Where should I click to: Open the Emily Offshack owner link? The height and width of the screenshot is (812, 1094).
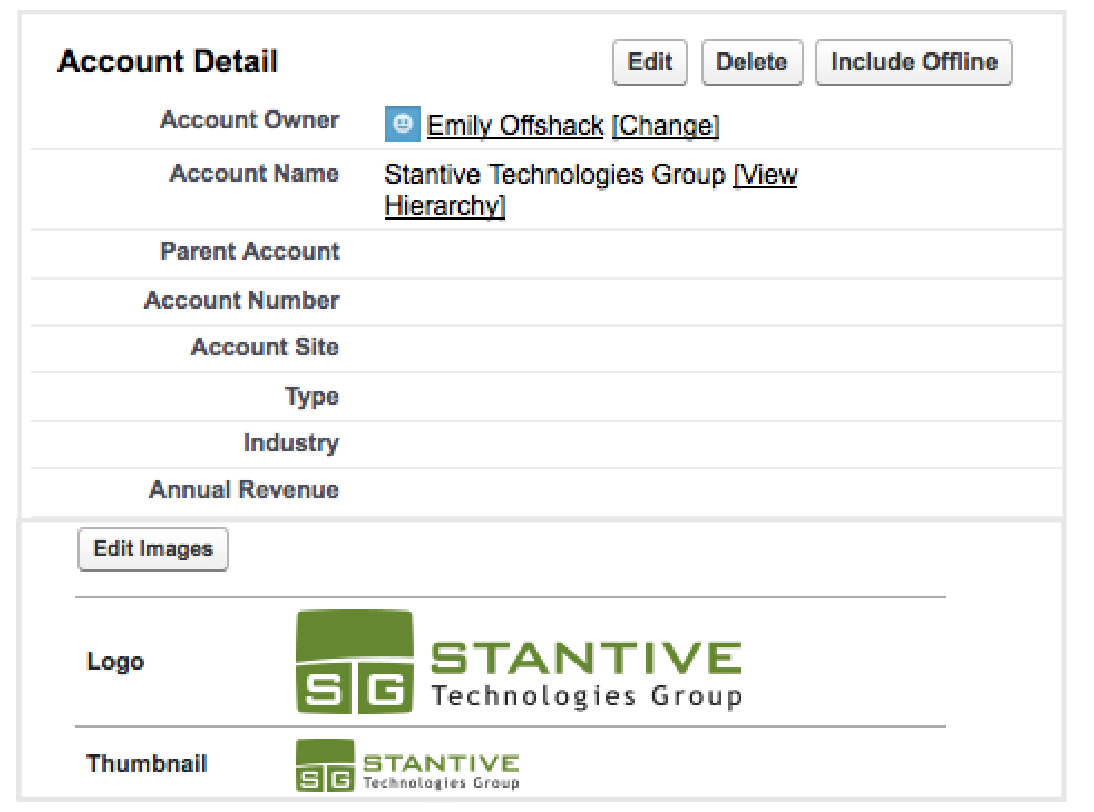click(x=515, y=126)
